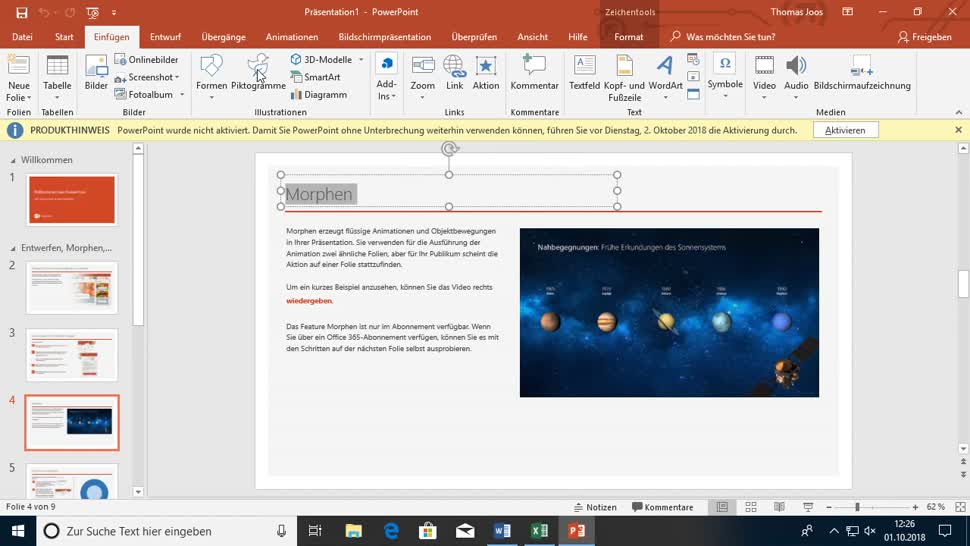
Task: Collapse the ribbon
Action: point(959,113)
